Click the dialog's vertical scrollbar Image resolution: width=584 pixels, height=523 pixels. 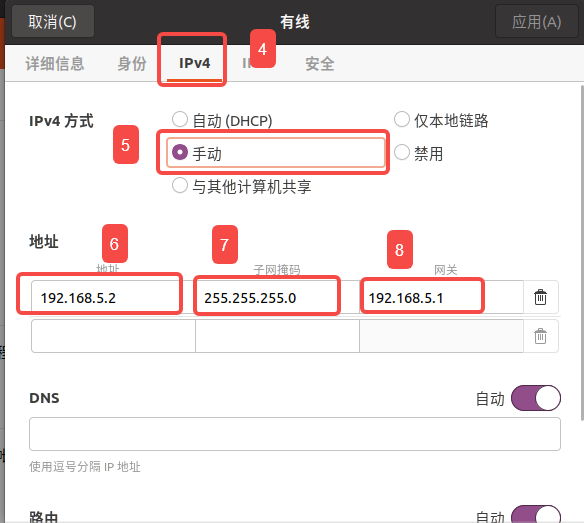click(582, 253)
